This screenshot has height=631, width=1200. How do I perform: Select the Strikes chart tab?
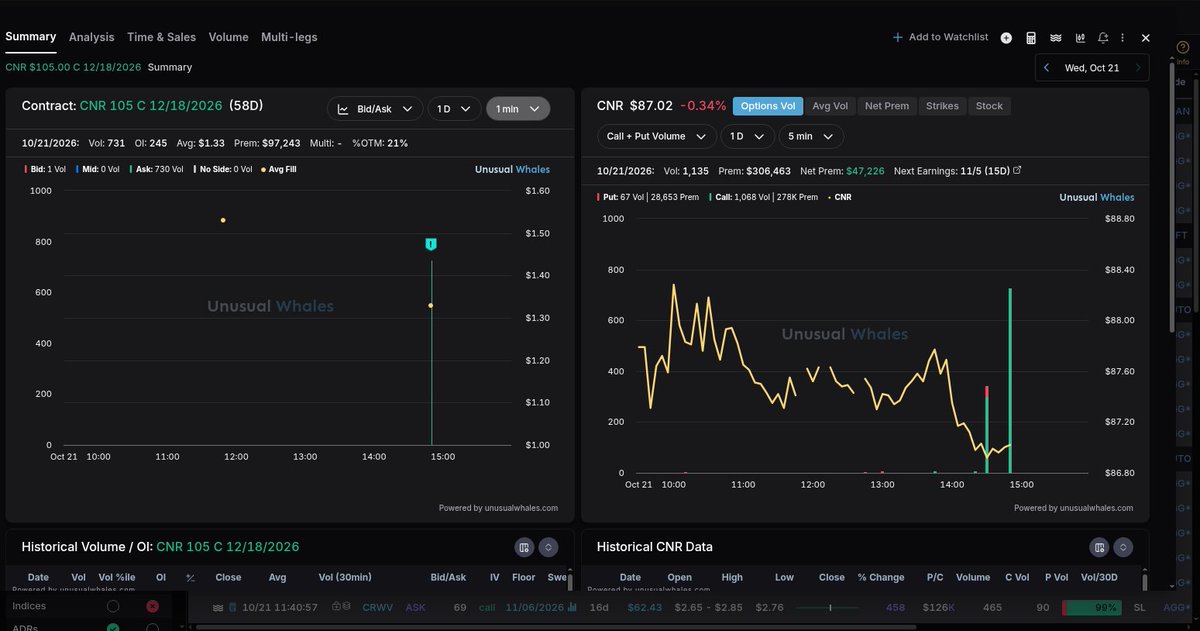[942, 106]
